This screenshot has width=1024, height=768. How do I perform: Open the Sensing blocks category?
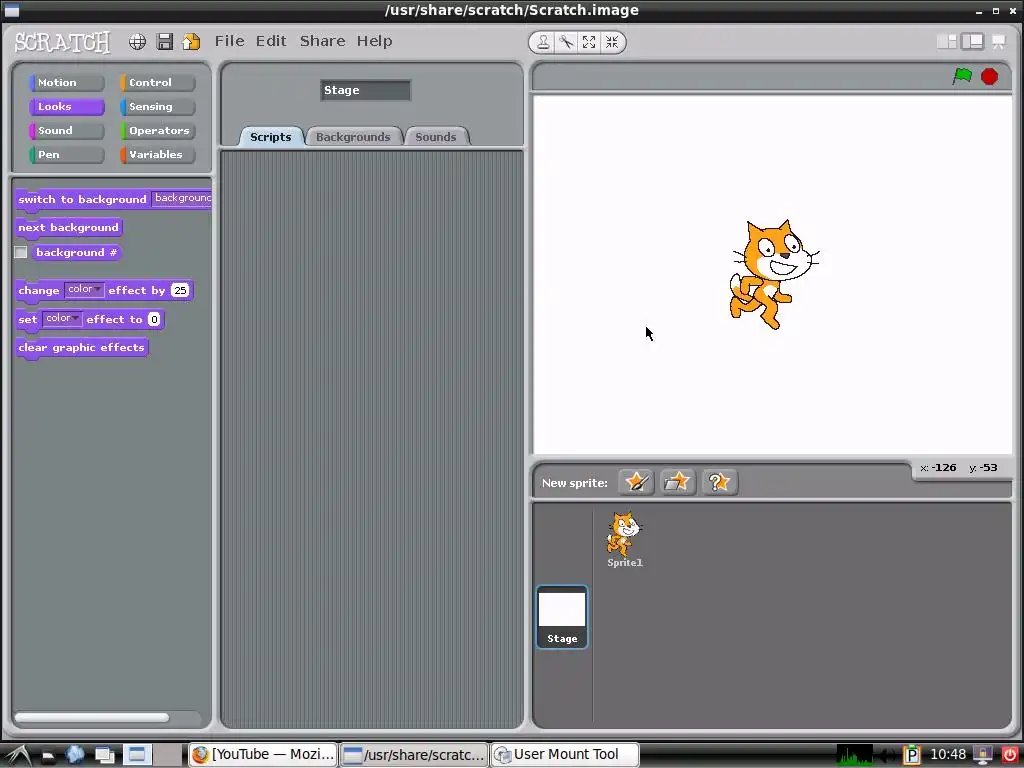point(157,106)
